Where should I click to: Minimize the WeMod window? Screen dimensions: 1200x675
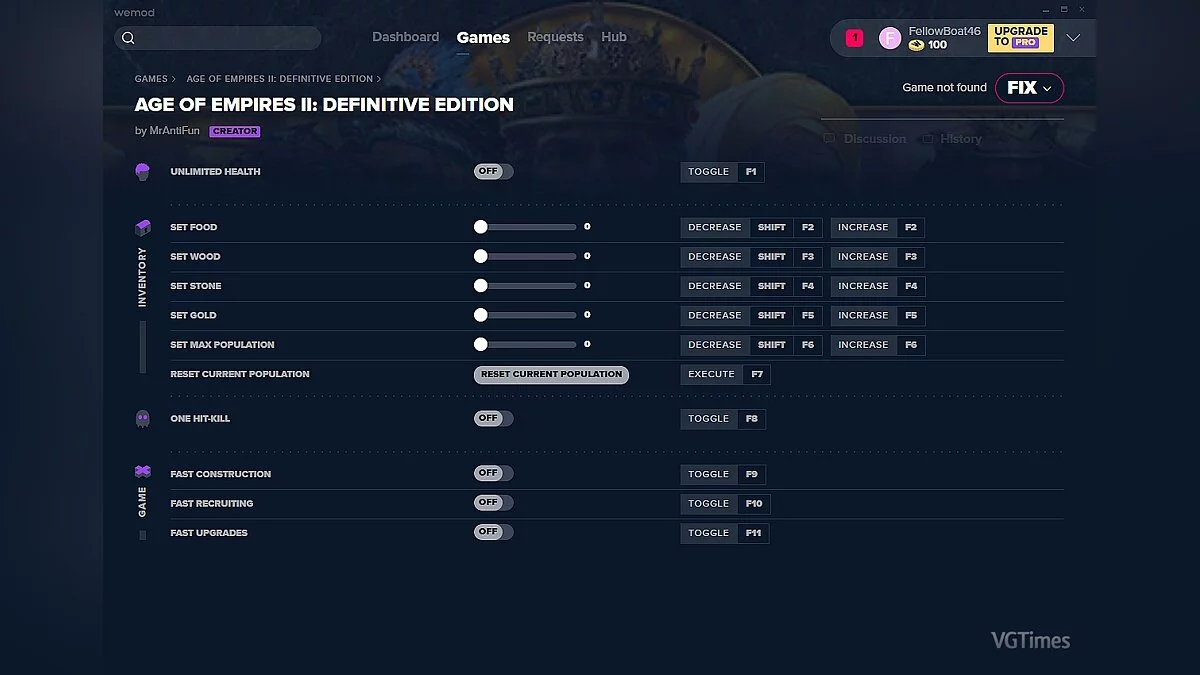[1047, 9]
